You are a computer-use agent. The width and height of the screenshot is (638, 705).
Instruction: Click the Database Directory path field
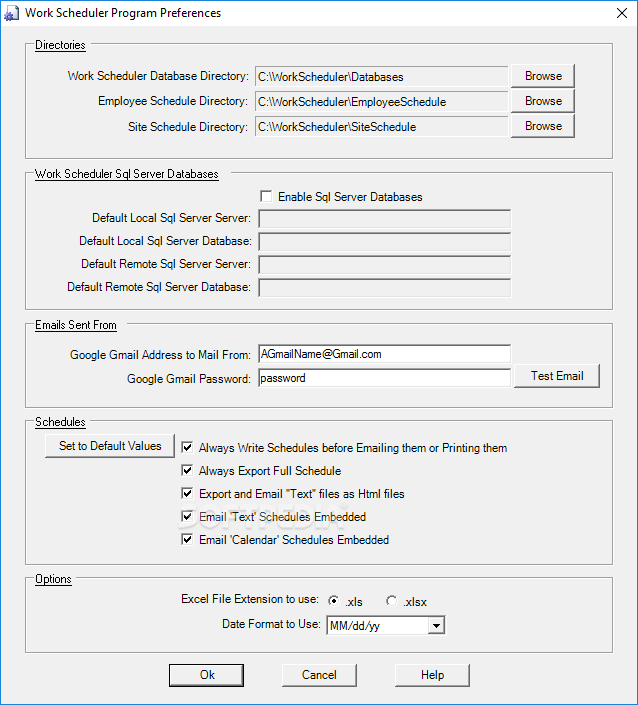click(382, 76)
